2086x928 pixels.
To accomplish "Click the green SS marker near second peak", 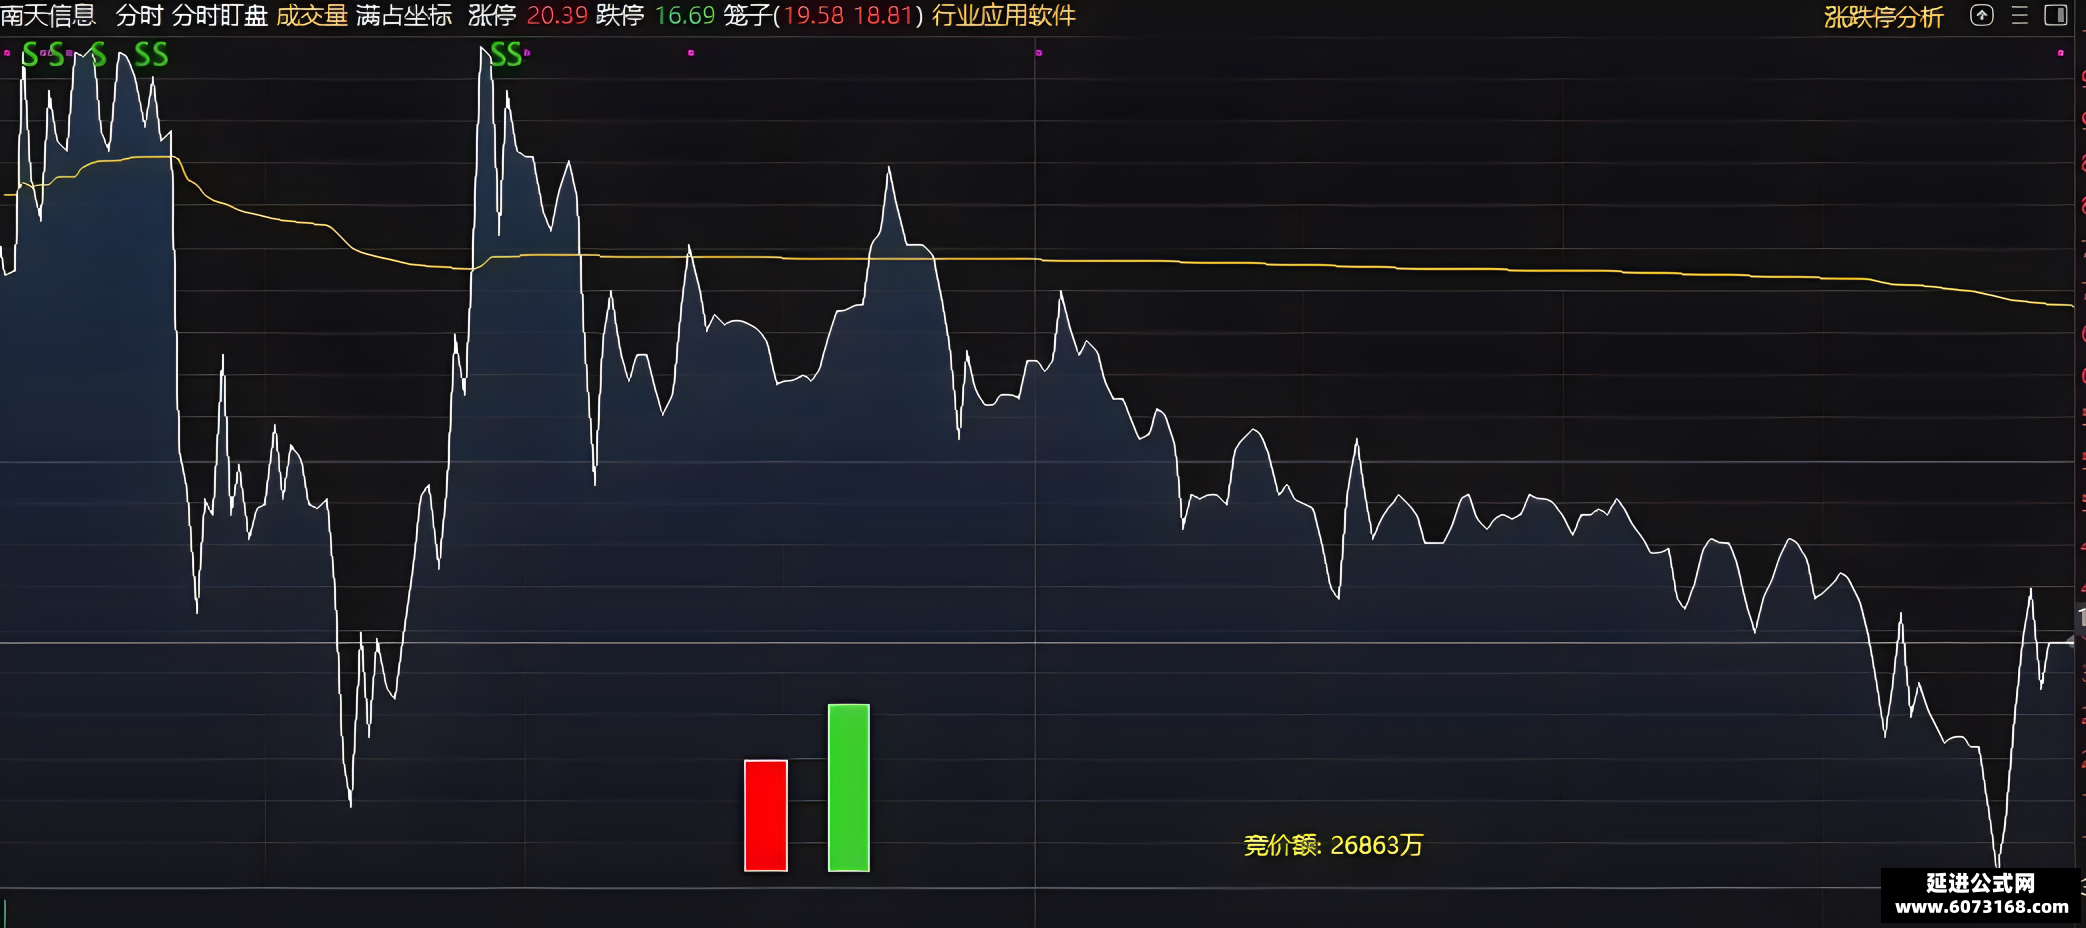I will pyautogui.click(x=506, y=55).
